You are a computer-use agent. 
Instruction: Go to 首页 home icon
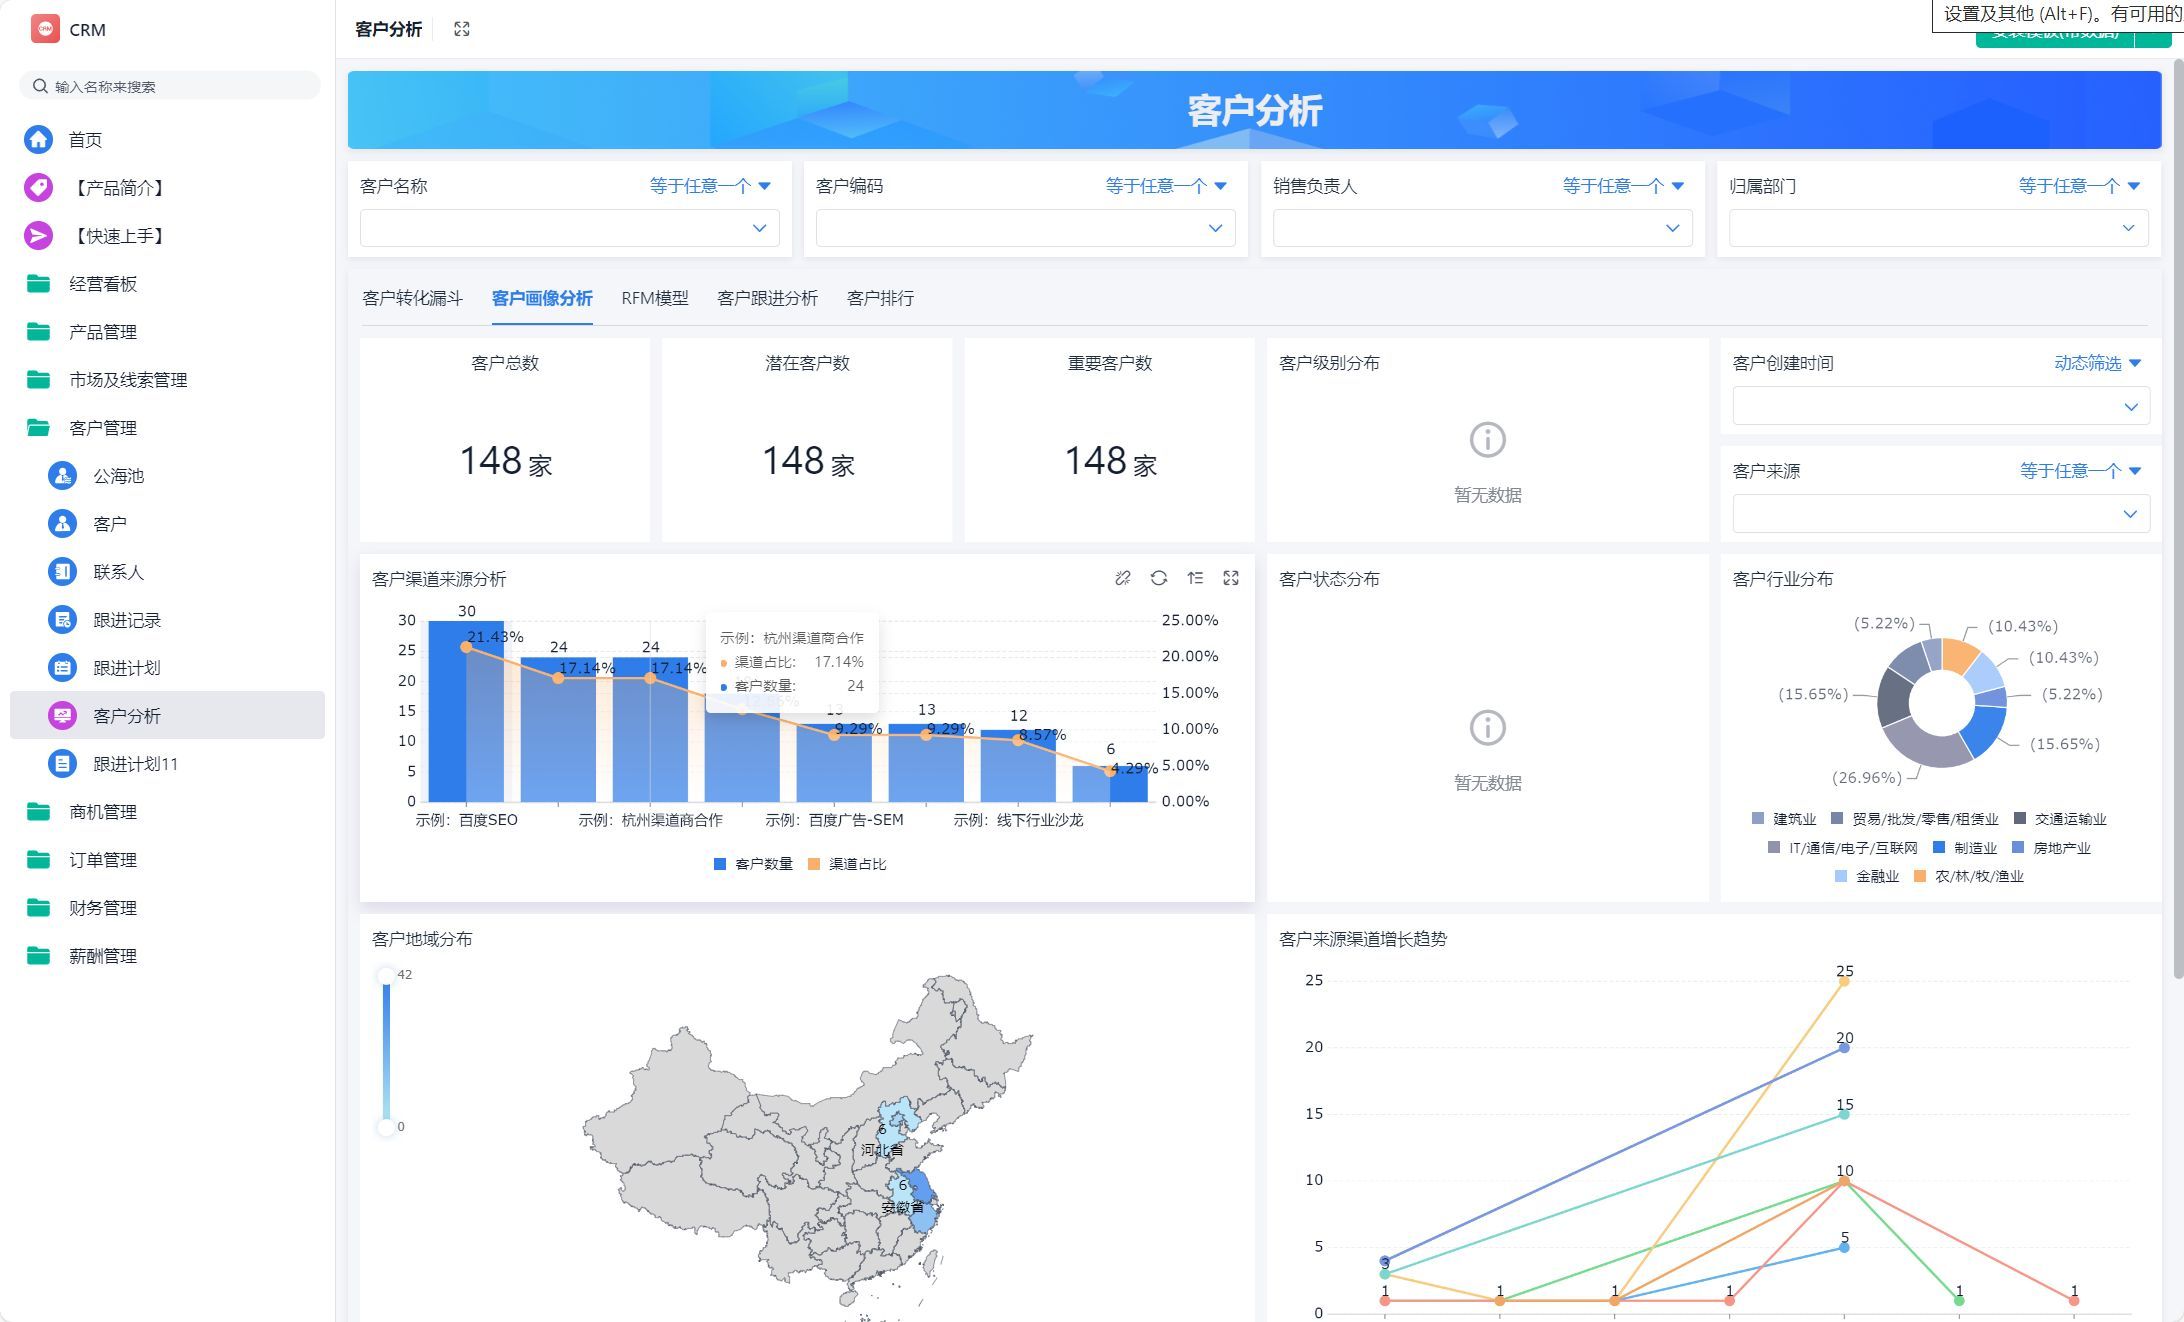click(38, 139)
